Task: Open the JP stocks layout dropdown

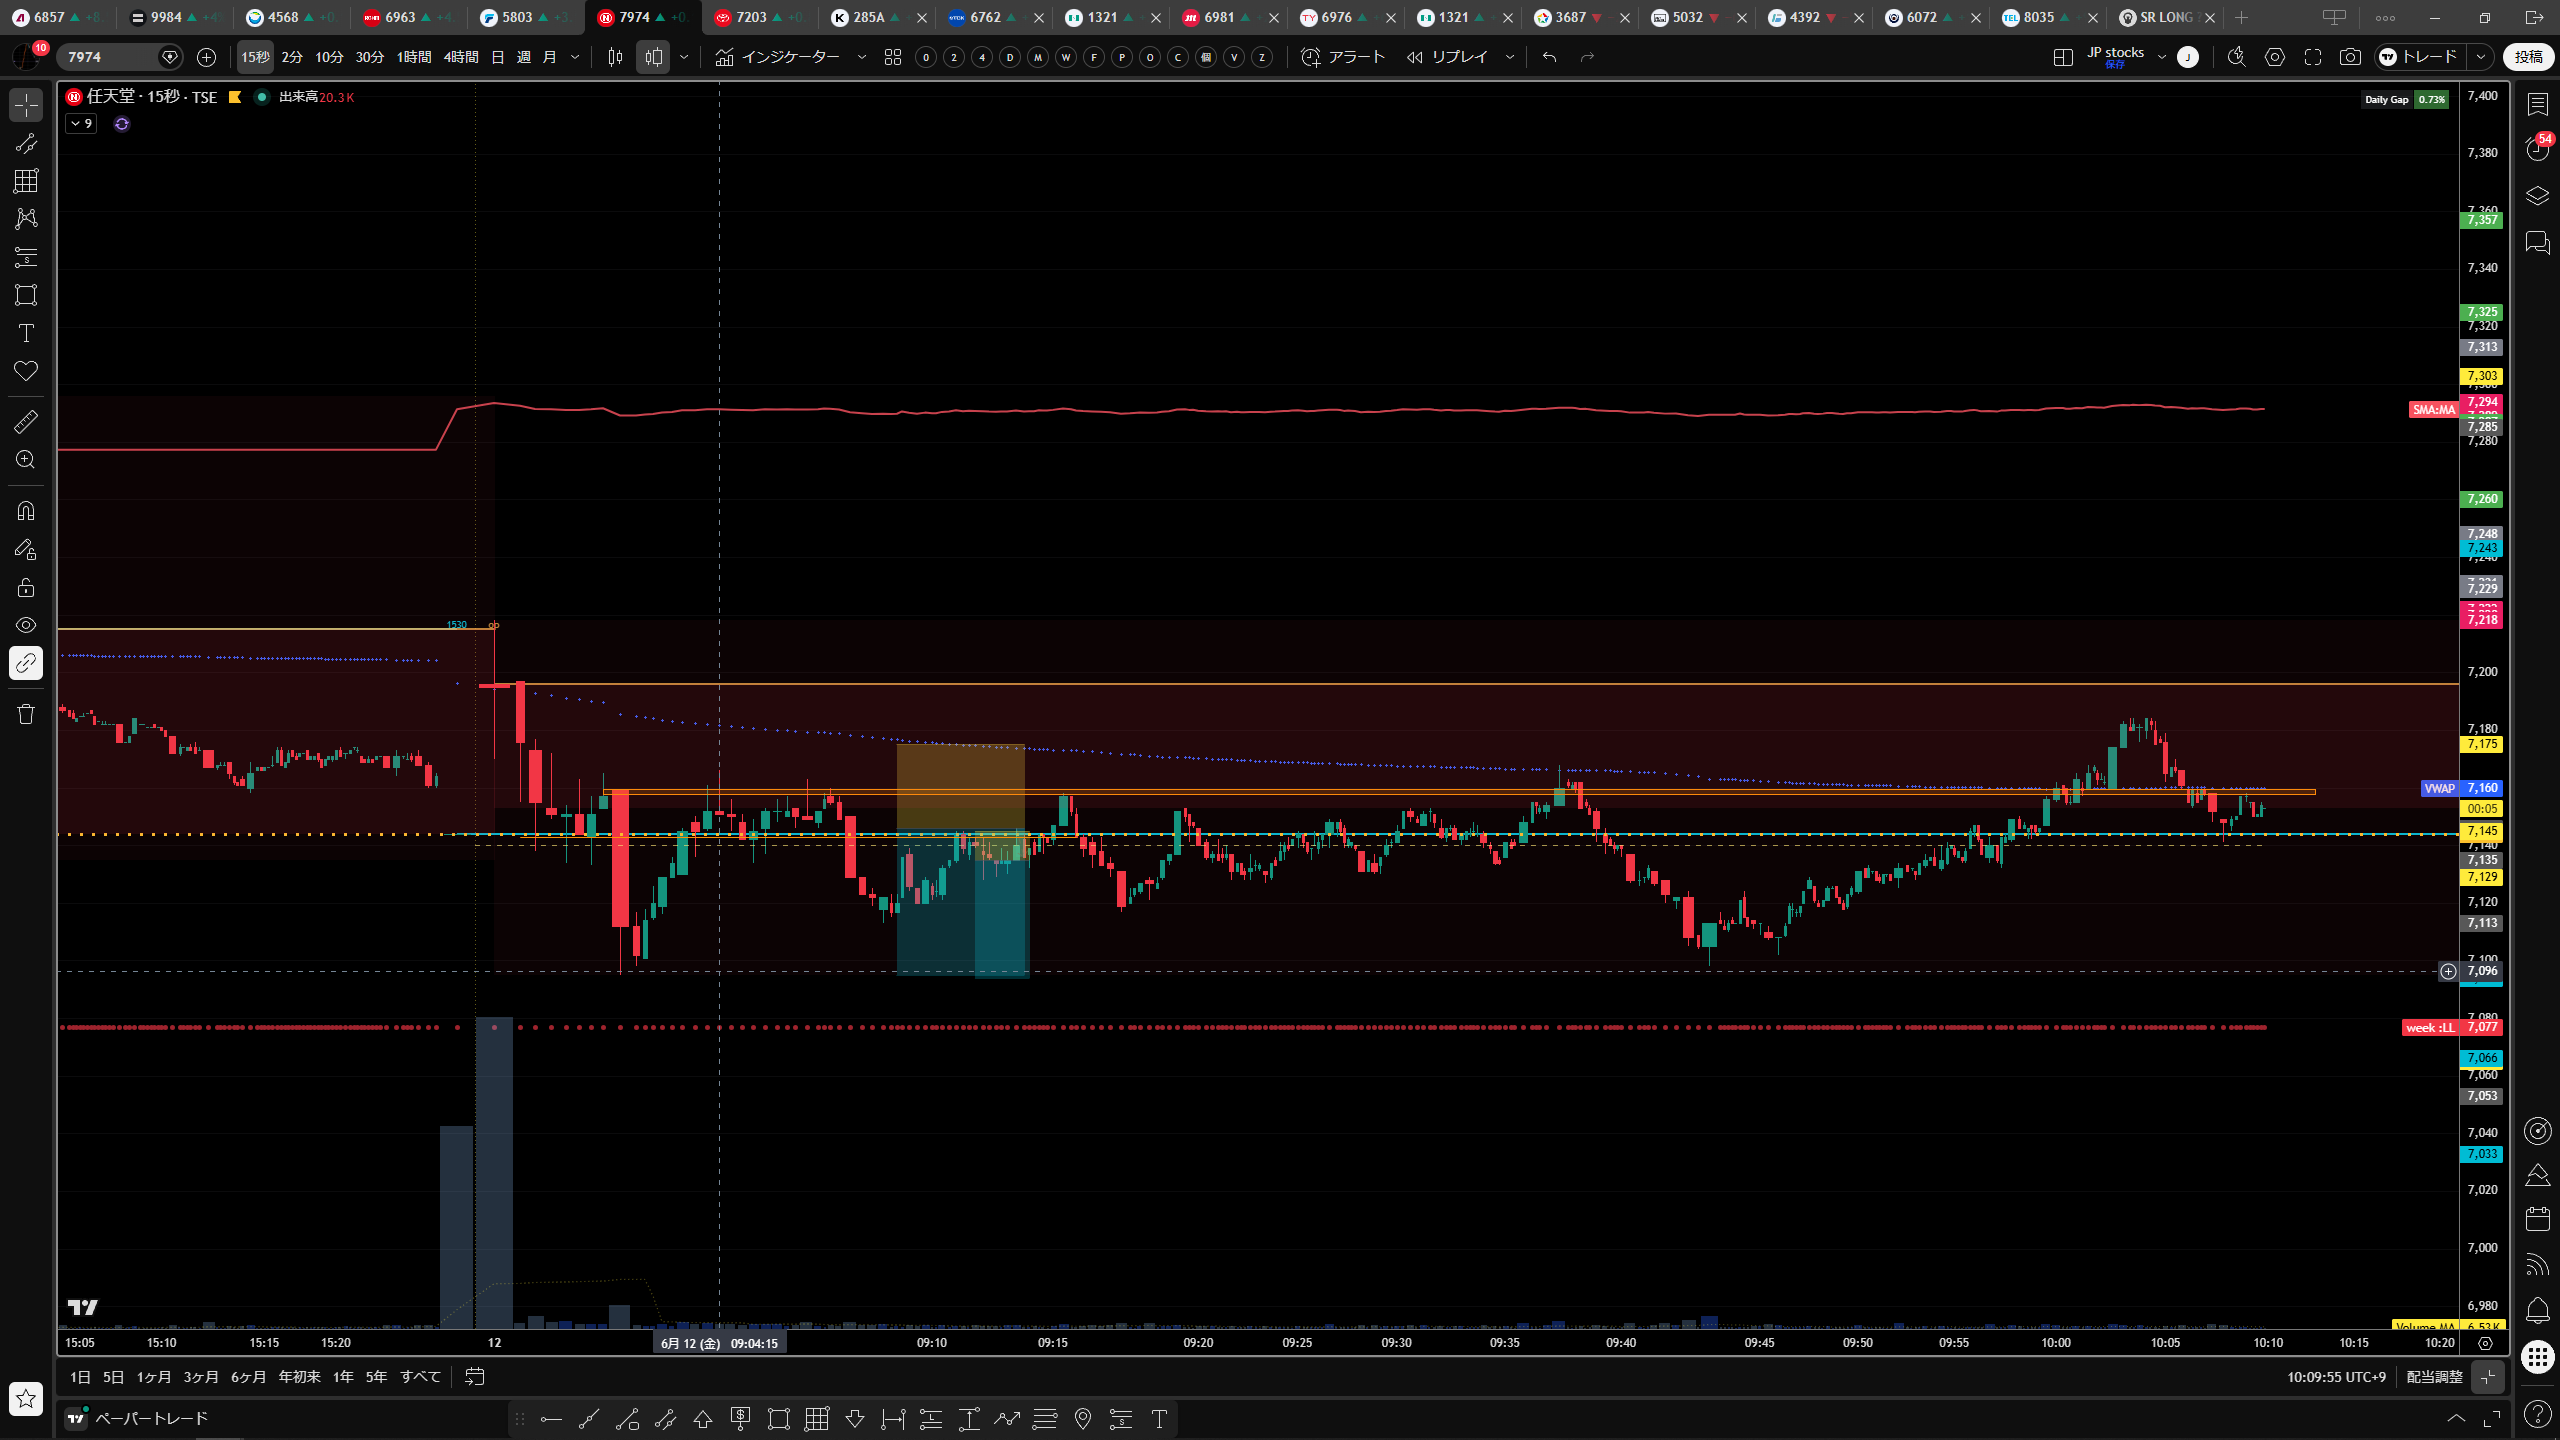Action: pos(2161,57)
